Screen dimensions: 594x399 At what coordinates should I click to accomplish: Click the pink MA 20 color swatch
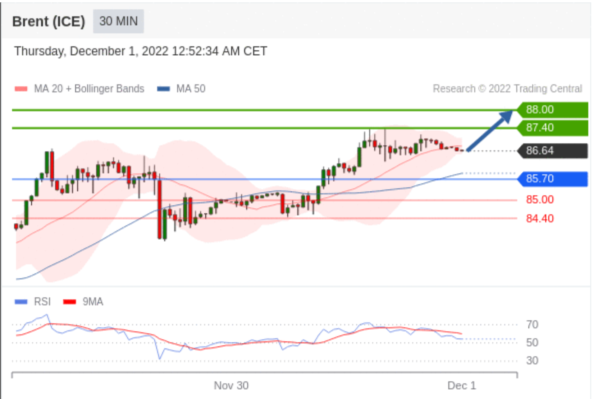[x=21, y=89]
